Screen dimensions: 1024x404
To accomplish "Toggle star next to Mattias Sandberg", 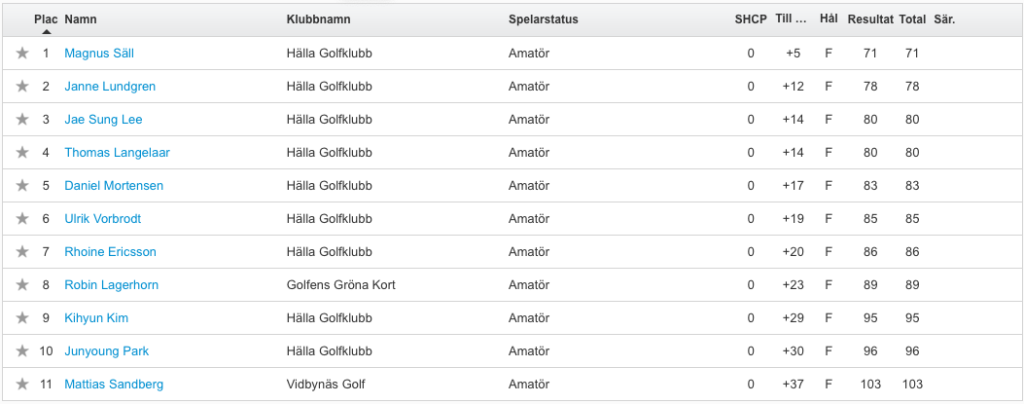I will [22, 384].
